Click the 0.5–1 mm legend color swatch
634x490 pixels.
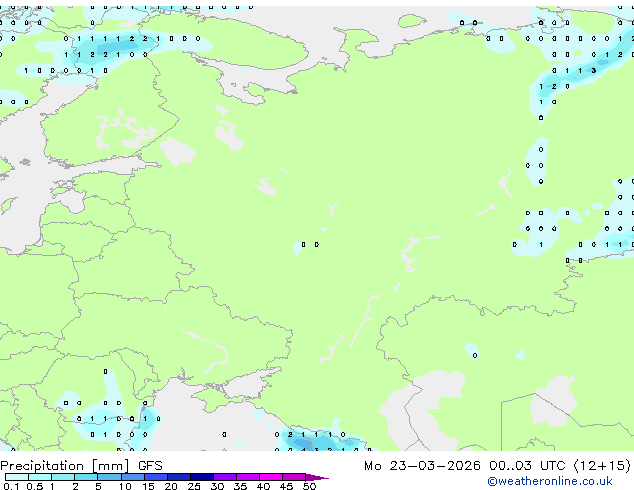tap(40, 477)
